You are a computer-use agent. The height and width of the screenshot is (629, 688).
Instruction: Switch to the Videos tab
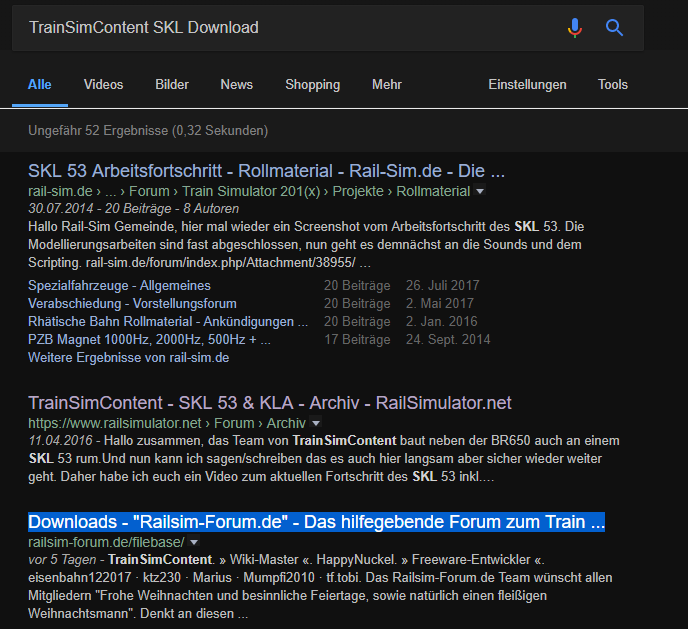[x=103, y=85]
